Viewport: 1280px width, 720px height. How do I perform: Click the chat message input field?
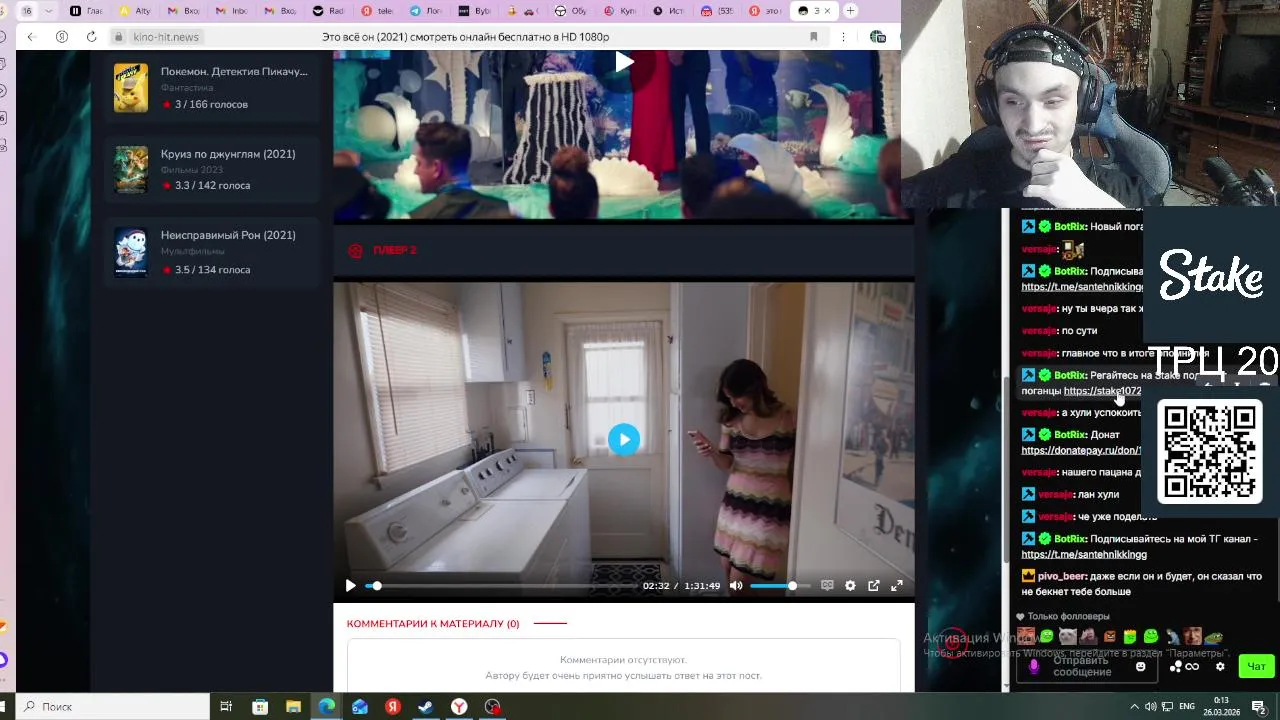coord(1085,666)
